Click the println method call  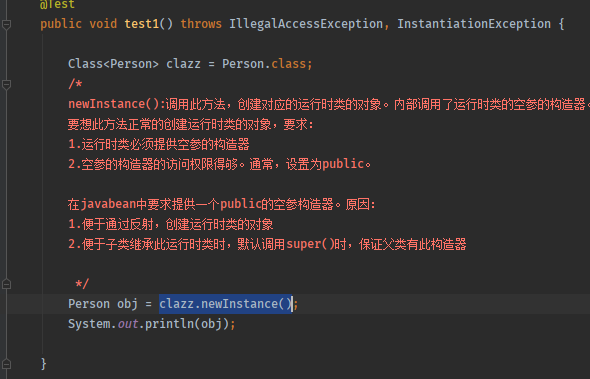tap(169, 324)
